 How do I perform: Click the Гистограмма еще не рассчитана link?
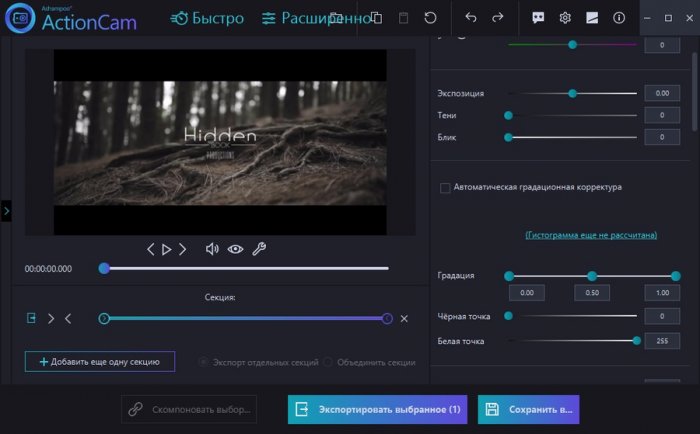(591, 235)
